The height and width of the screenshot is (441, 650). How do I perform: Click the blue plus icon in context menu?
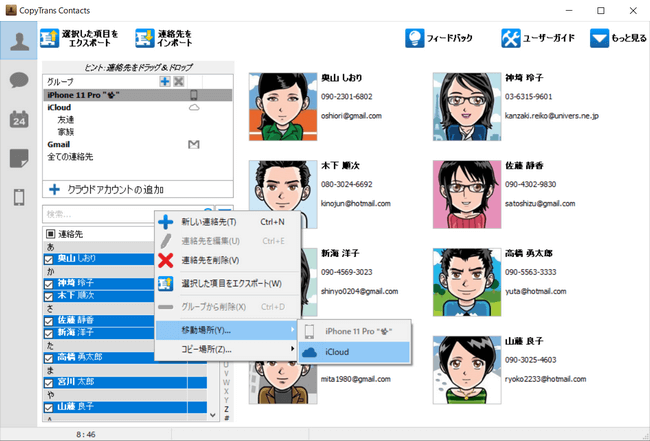[x=165, y=222]
